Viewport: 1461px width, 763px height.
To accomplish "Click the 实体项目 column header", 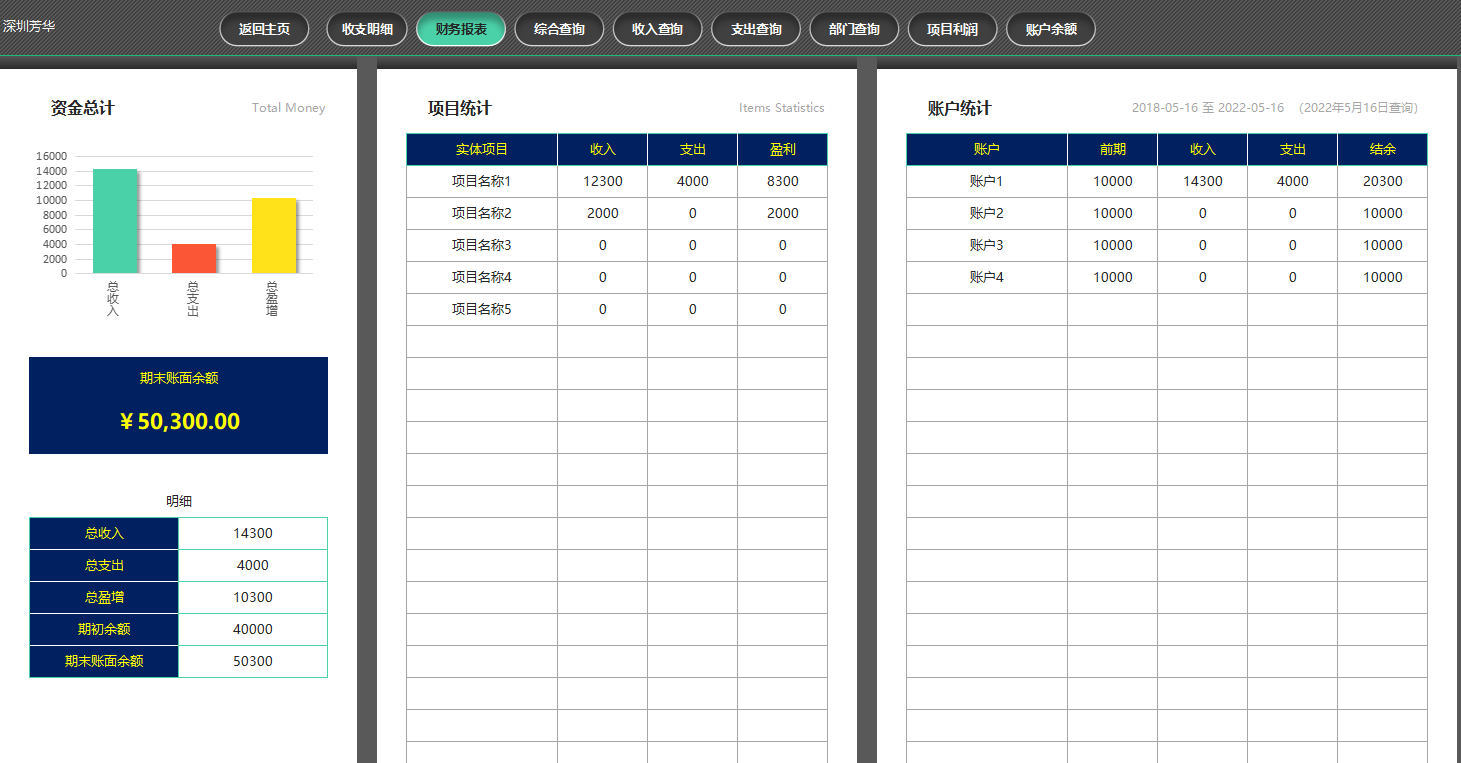I will coord(482,149).
